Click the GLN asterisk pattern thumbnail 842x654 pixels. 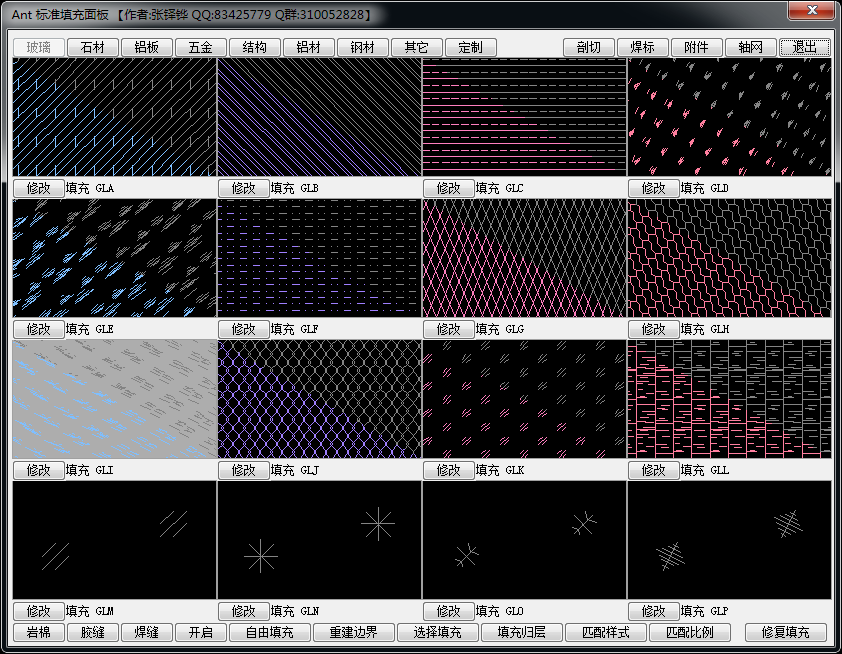coord(319,540)
